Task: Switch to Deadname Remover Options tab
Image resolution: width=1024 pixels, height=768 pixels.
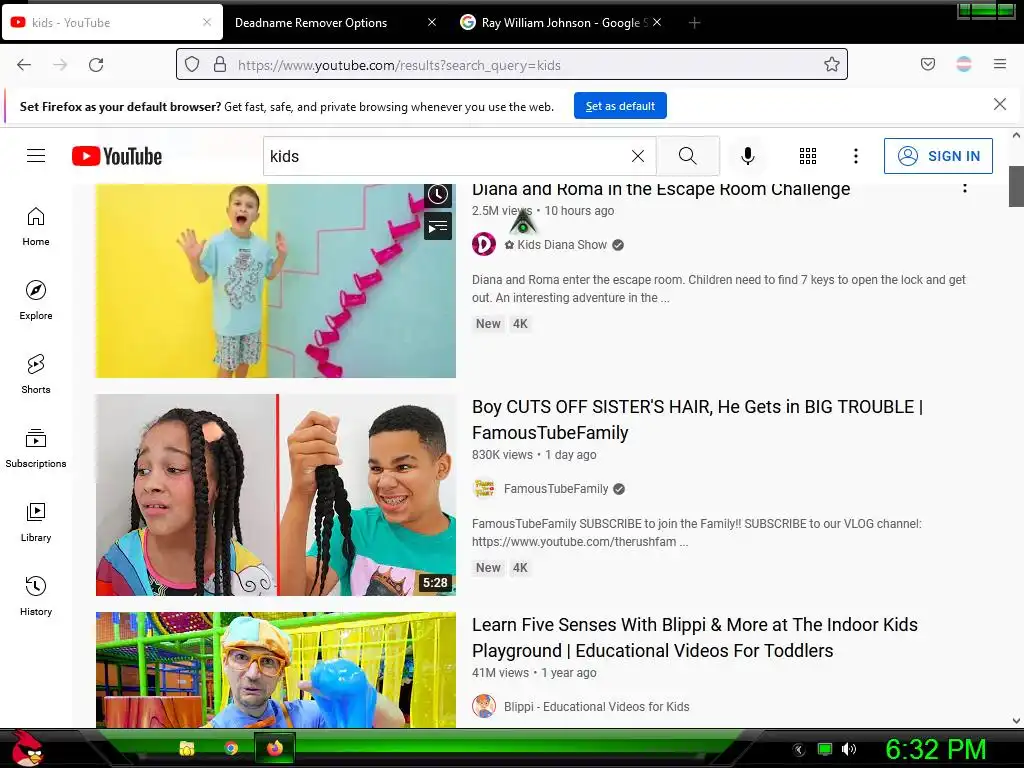Action: pyautogui.click(x=311, y=23)
